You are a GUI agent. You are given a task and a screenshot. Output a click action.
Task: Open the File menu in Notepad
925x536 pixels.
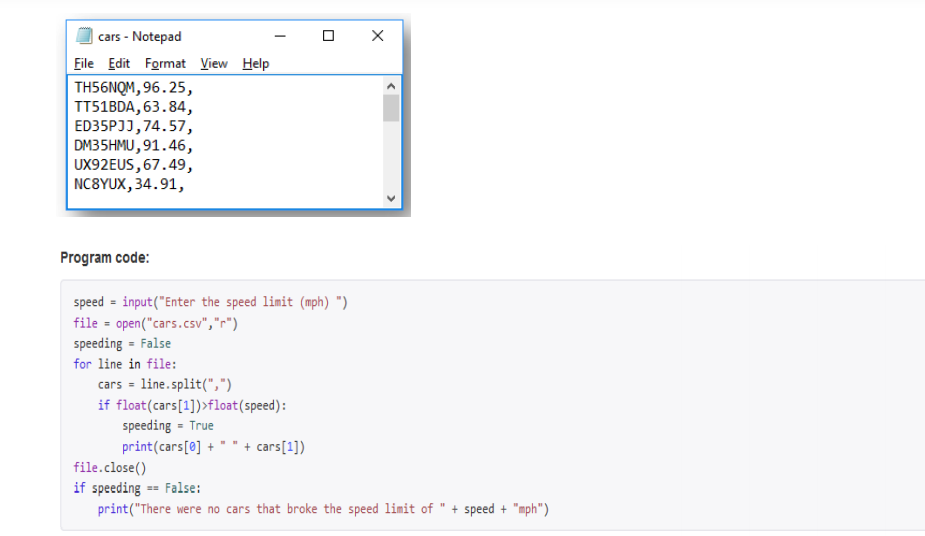[84, 64]
